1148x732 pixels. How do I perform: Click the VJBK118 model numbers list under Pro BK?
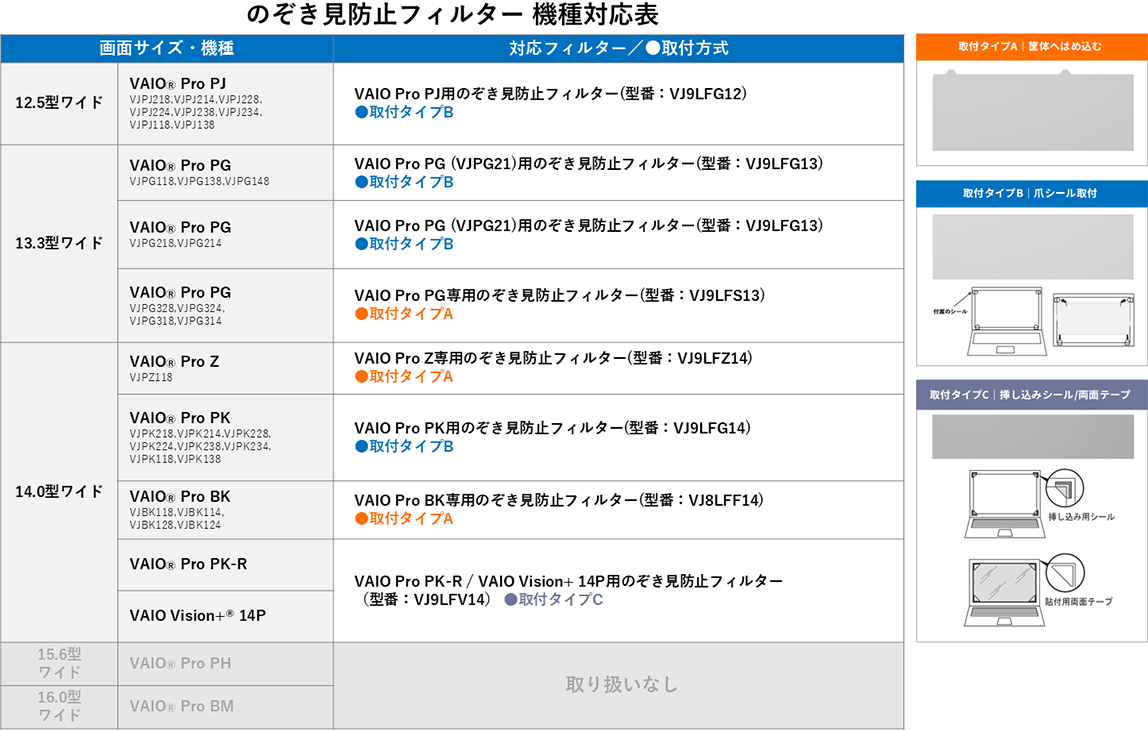(x=177, y=519)
